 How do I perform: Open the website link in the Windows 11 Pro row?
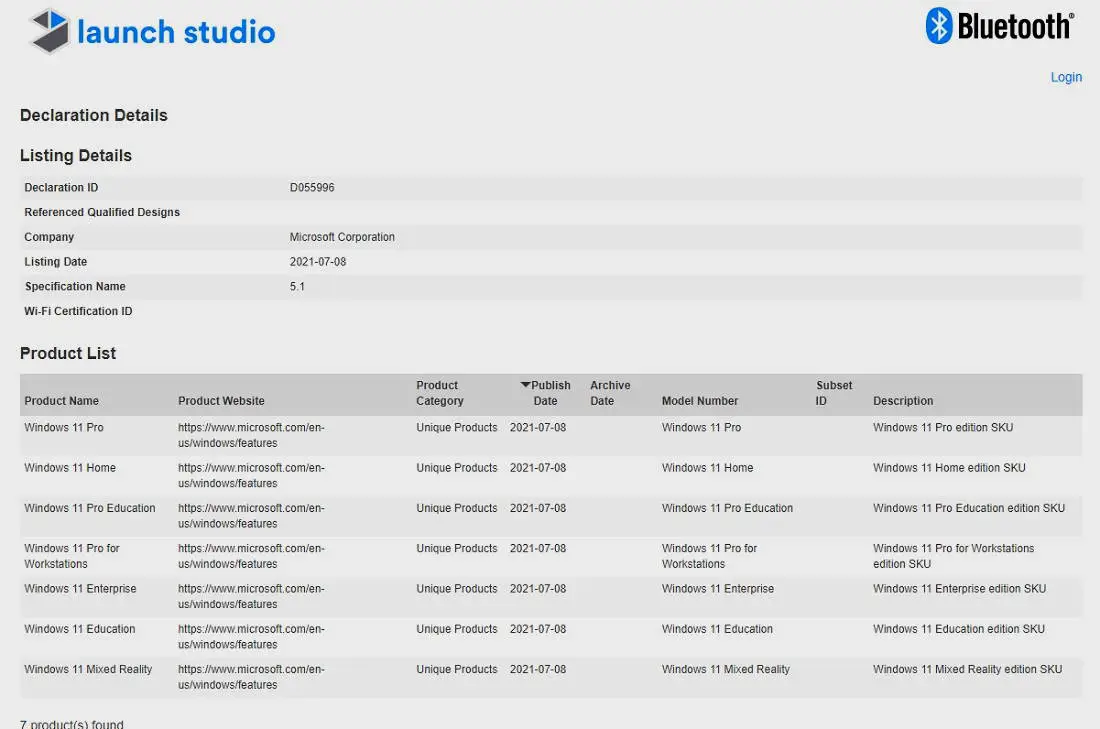coord(251,435)
